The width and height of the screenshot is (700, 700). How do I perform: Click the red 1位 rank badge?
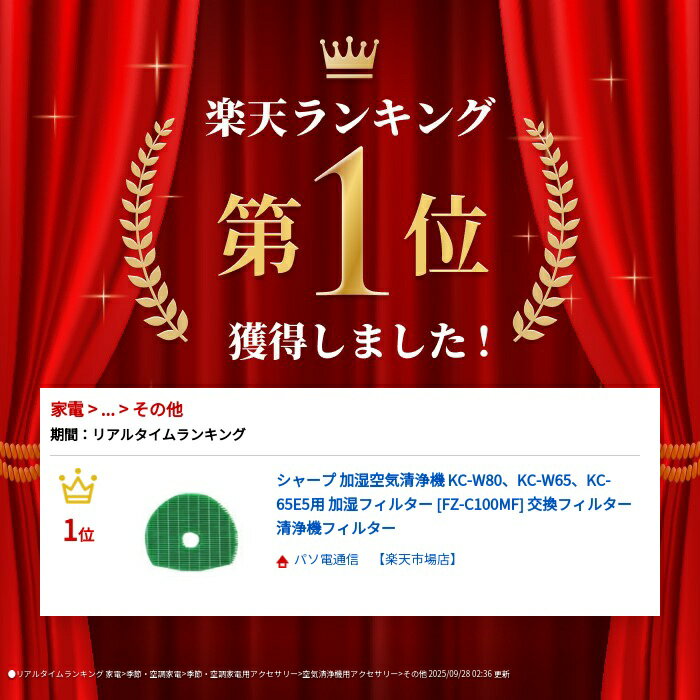point(79,531)
